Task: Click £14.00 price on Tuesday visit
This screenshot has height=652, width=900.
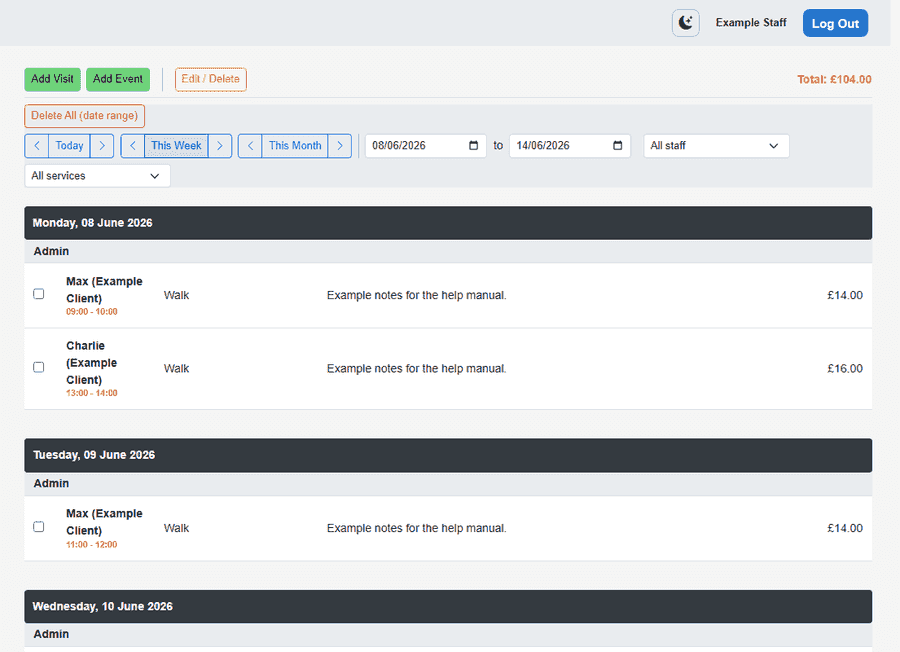Action: tap(844, 528)
